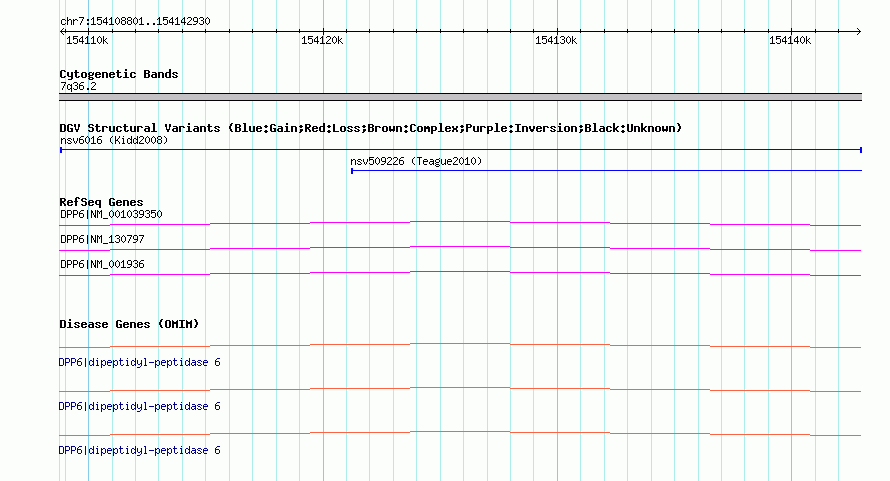Screen dimensions: 890x481
Task: Click the left arrow of the ruler
Action: point(62,31)
